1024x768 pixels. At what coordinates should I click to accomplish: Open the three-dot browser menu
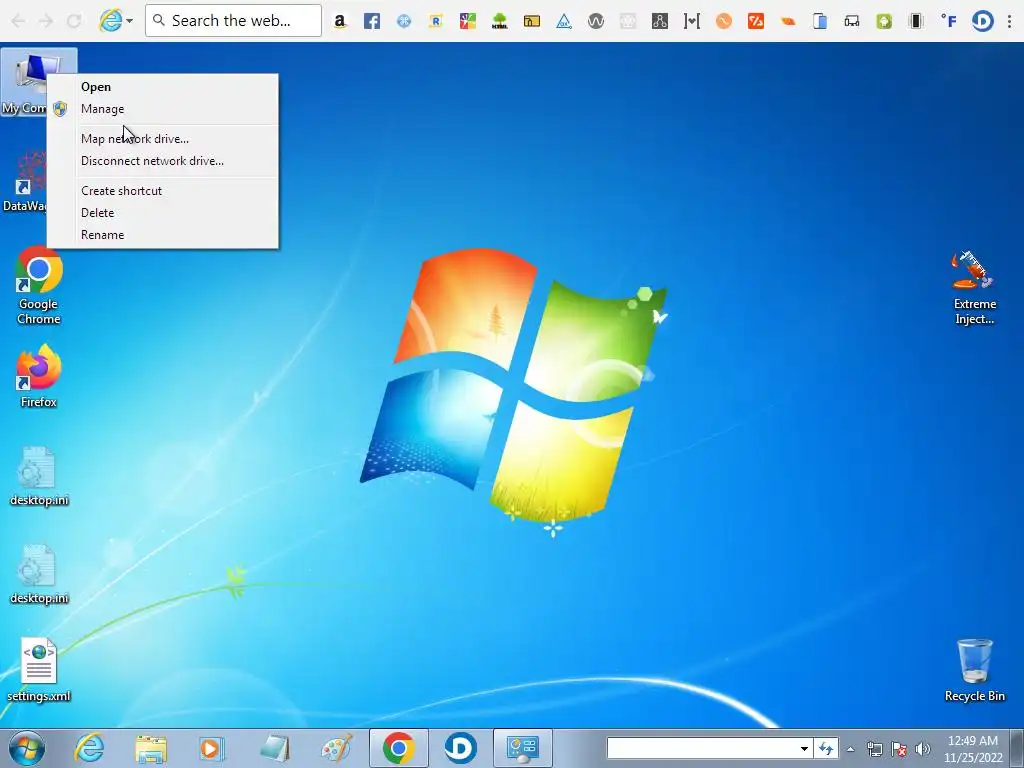click(x=1010, y=21)
